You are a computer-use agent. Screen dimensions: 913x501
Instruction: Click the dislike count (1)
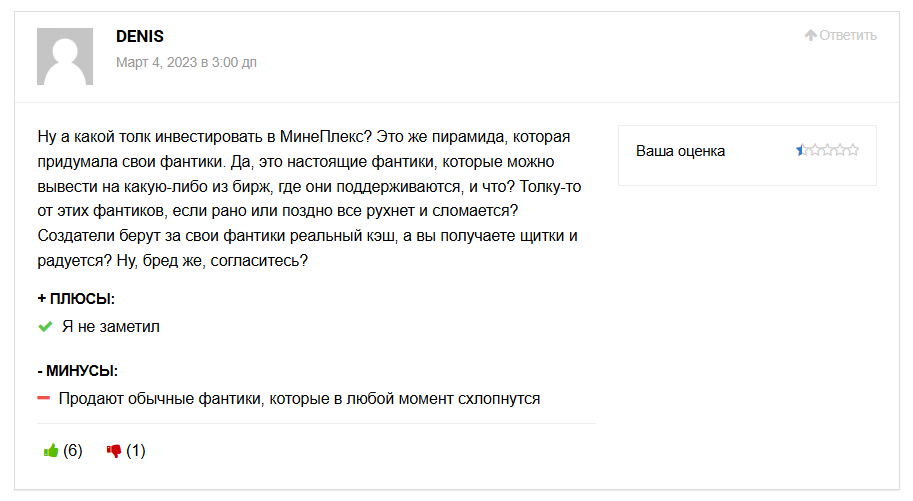136,450
